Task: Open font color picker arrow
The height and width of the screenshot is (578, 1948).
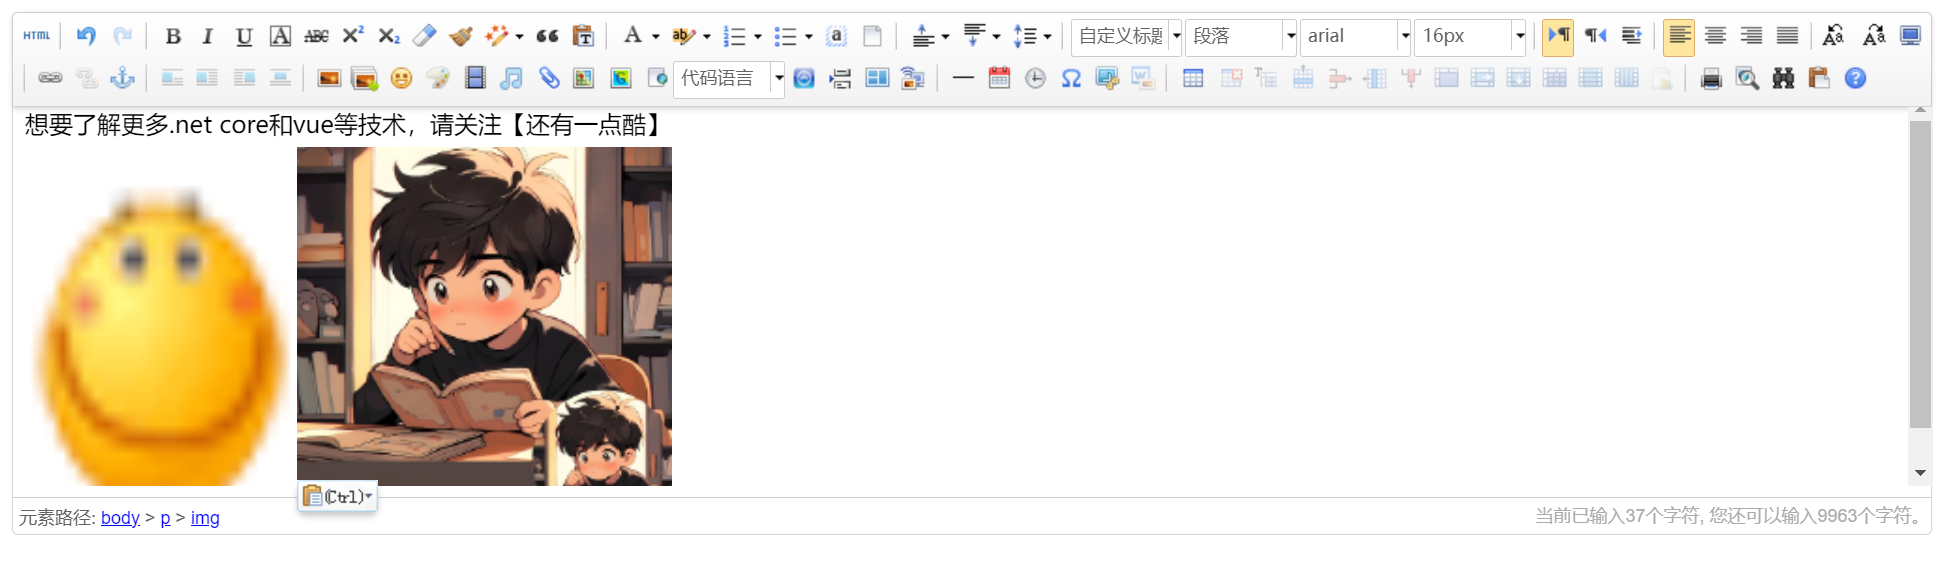Action: pos(656,37)
